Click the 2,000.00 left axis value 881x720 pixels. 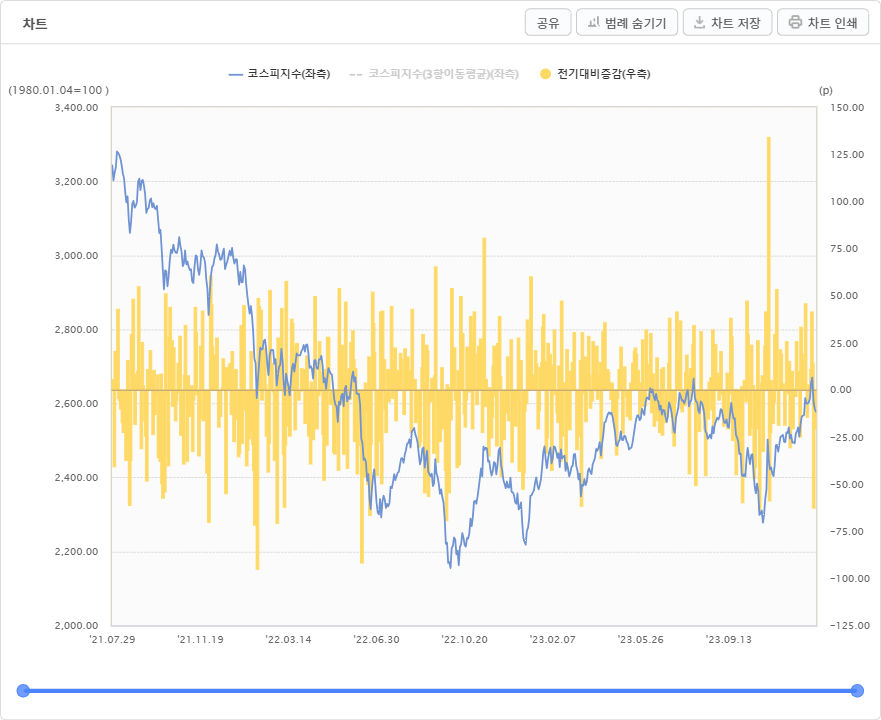(76, 626)
